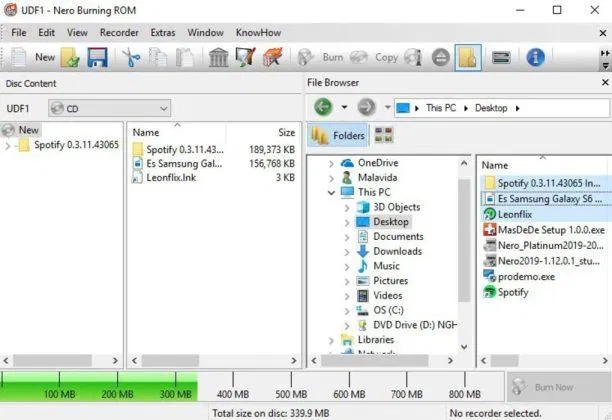612x420 pixels.
Task: Sort disc content by Size column
Action: (x=286, y=133)
